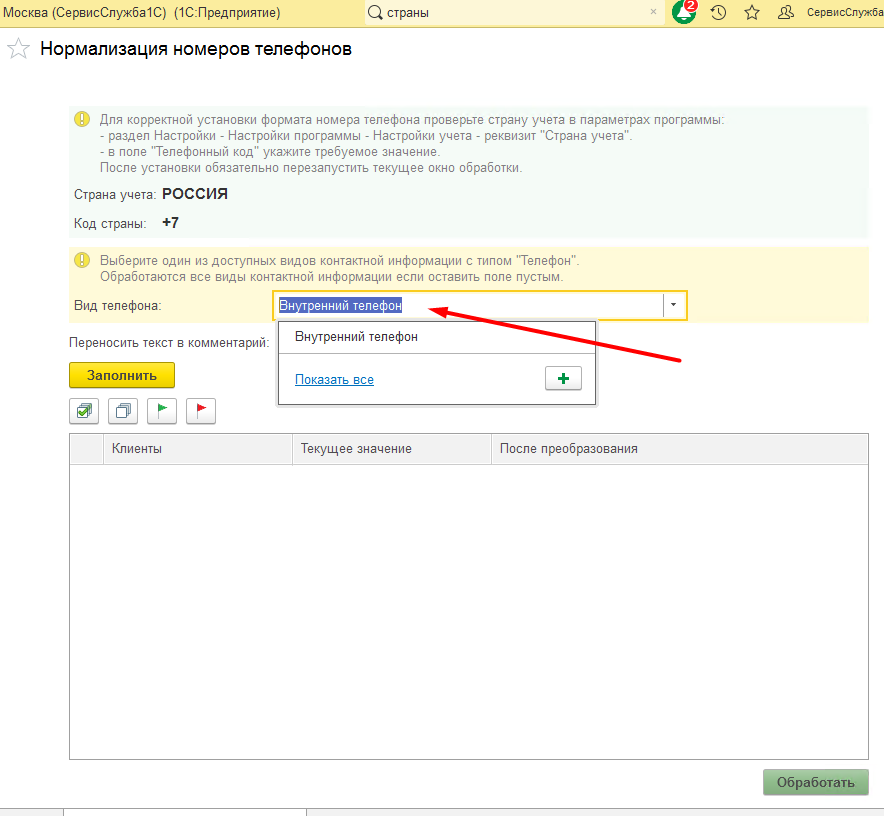Sort by the Клиенты column header
Image resolution: width=884 pixels, height=816 pixels.
(196, 449)
